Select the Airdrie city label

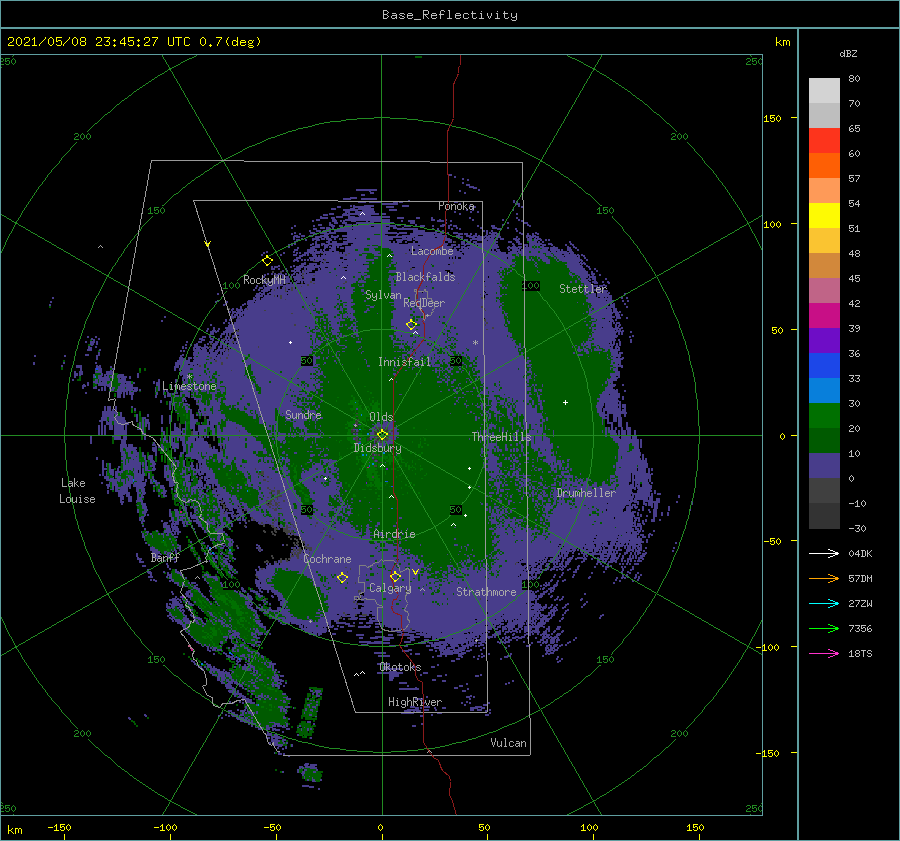point(394,534)
